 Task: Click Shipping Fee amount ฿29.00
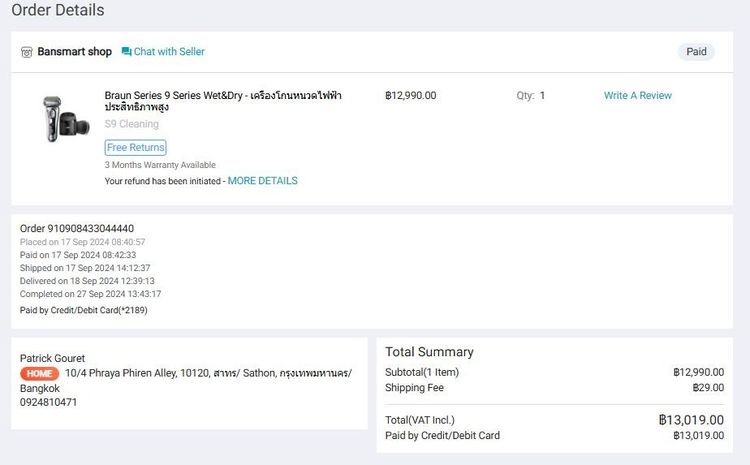(708, 388)
